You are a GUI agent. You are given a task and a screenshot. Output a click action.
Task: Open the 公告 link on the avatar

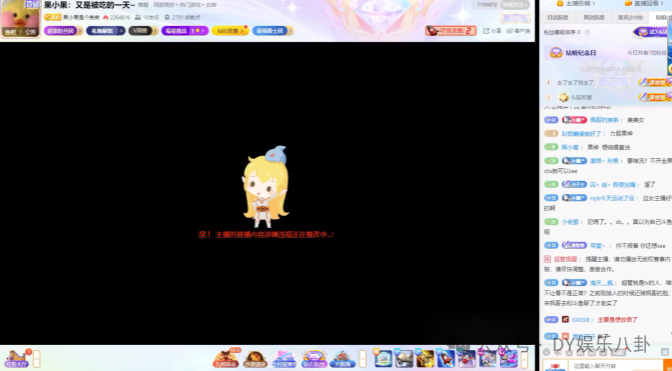click(30, 32)
